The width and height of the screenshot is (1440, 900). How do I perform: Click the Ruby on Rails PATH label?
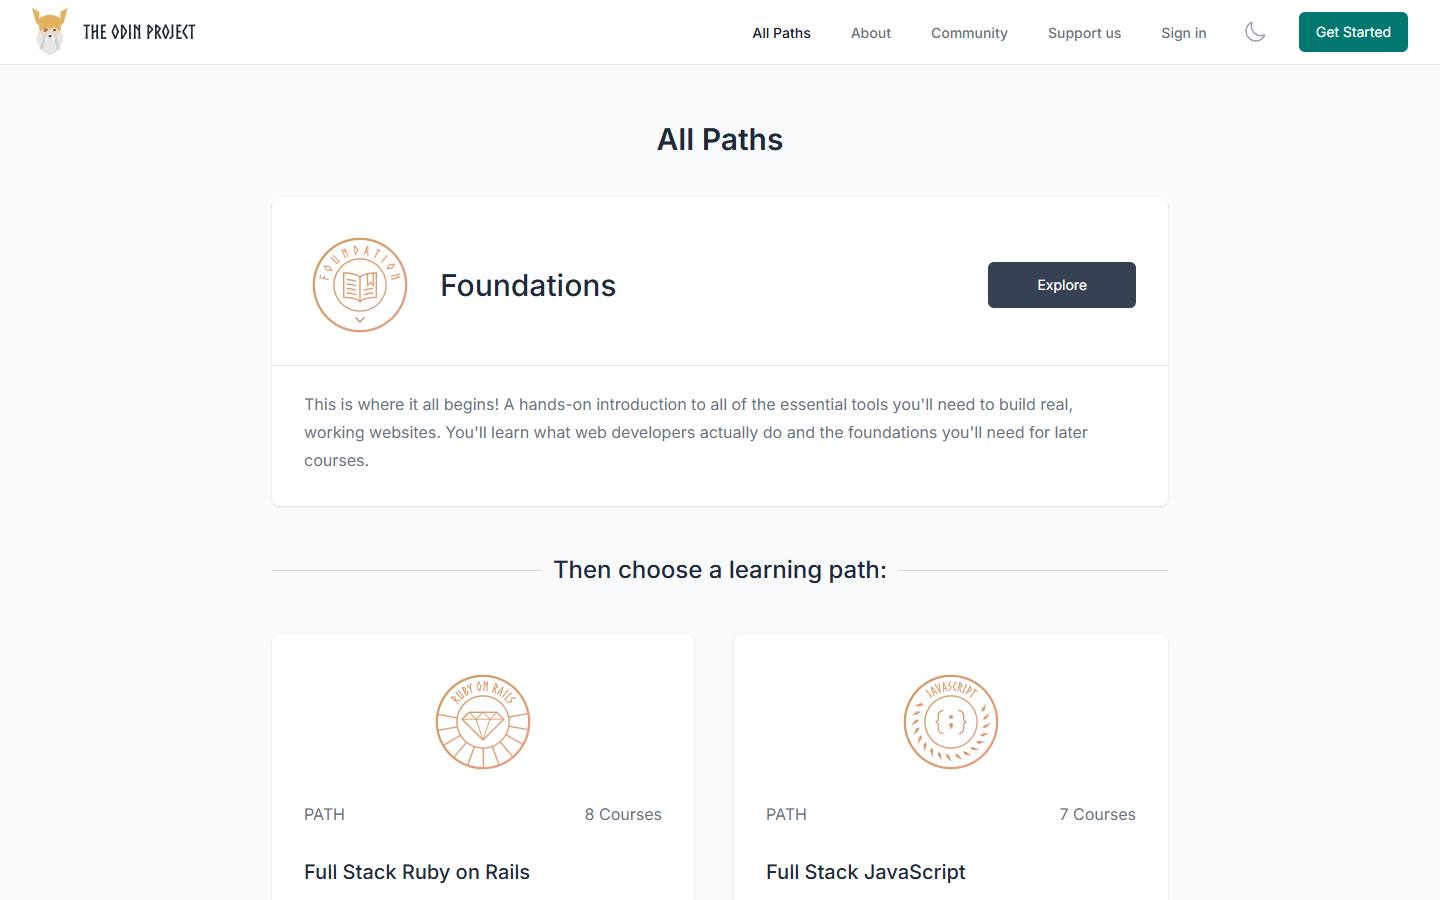[324, 814]
